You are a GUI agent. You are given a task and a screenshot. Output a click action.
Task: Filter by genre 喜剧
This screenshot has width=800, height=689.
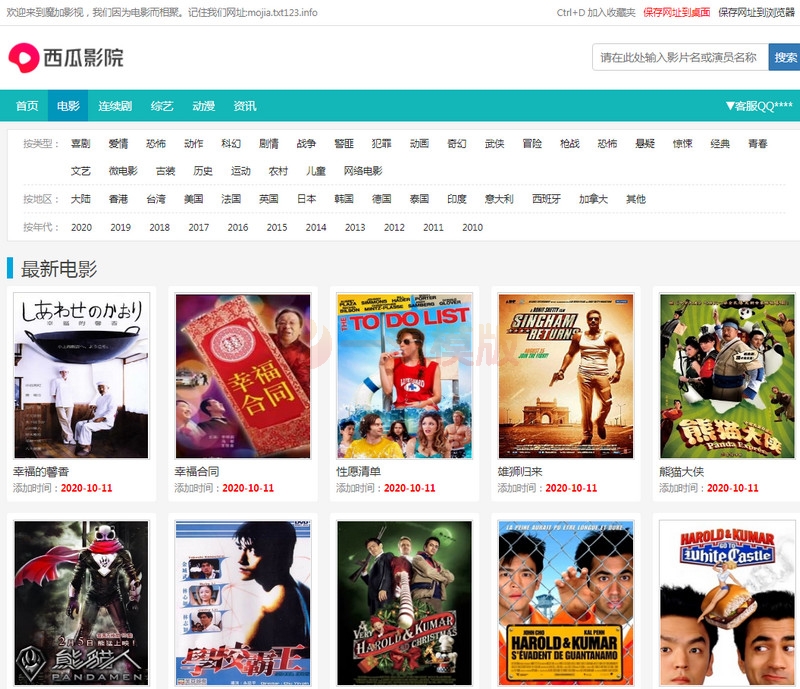pyautogui.click(x=81, y=144)
